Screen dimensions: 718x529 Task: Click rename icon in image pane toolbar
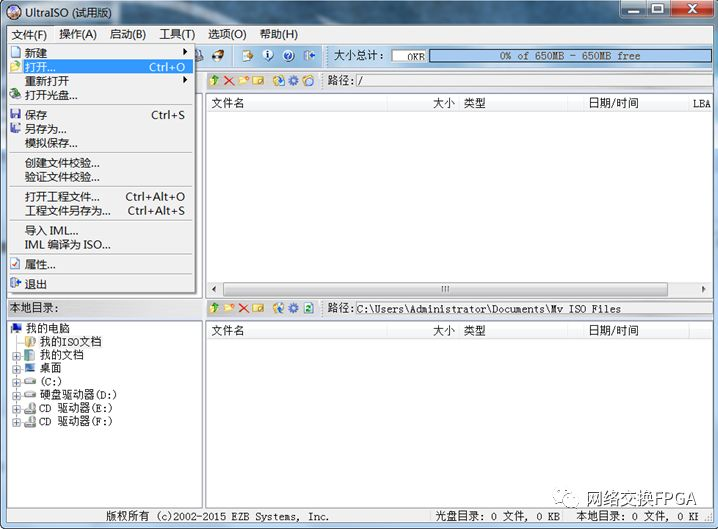coord(258,81)
